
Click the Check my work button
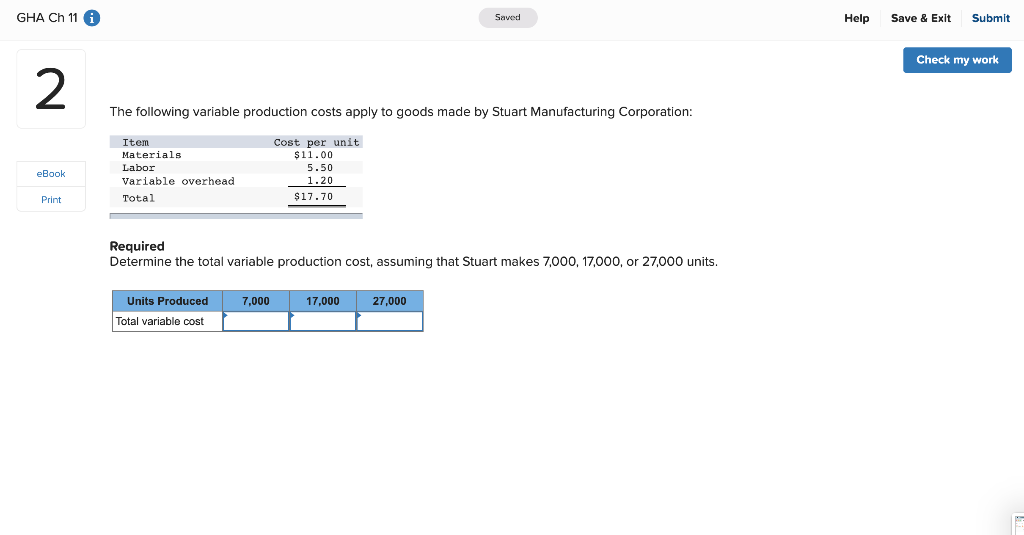point(957,60)
